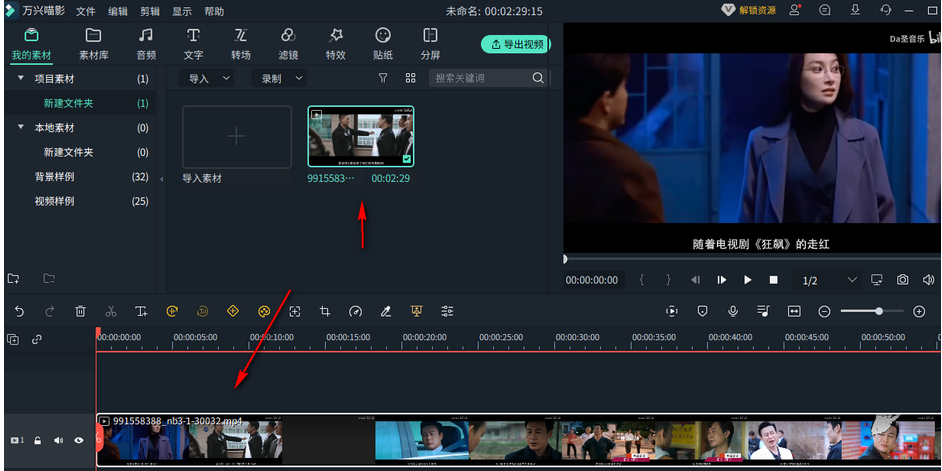Image resolution: width=942 pixels, height=471 pixels.
Task: Open the 录制 dropdown
Action: 279,78
